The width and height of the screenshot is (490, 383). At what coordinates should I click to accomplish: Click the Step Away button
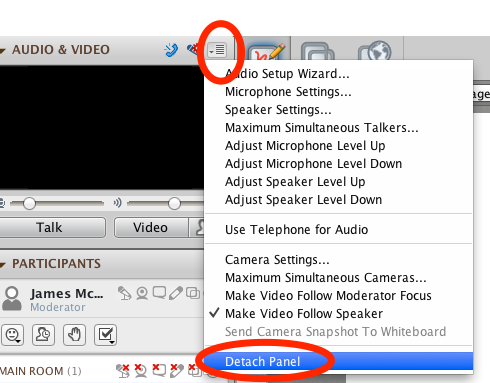coord(43,335)
